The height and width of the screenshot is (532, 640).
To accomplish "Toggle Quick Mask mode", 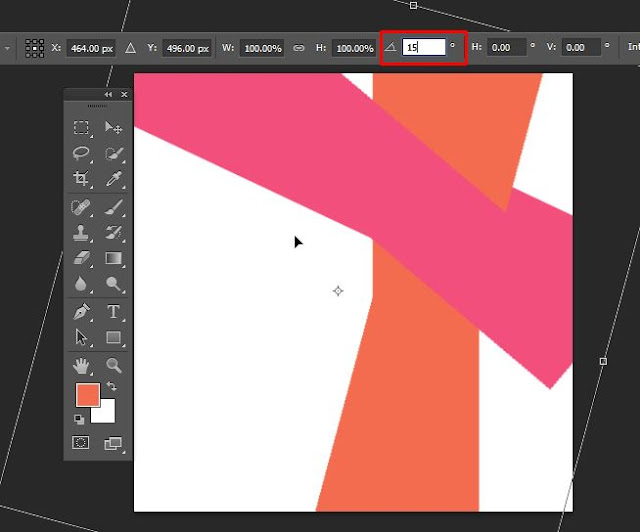I will (x=80, y=443).
